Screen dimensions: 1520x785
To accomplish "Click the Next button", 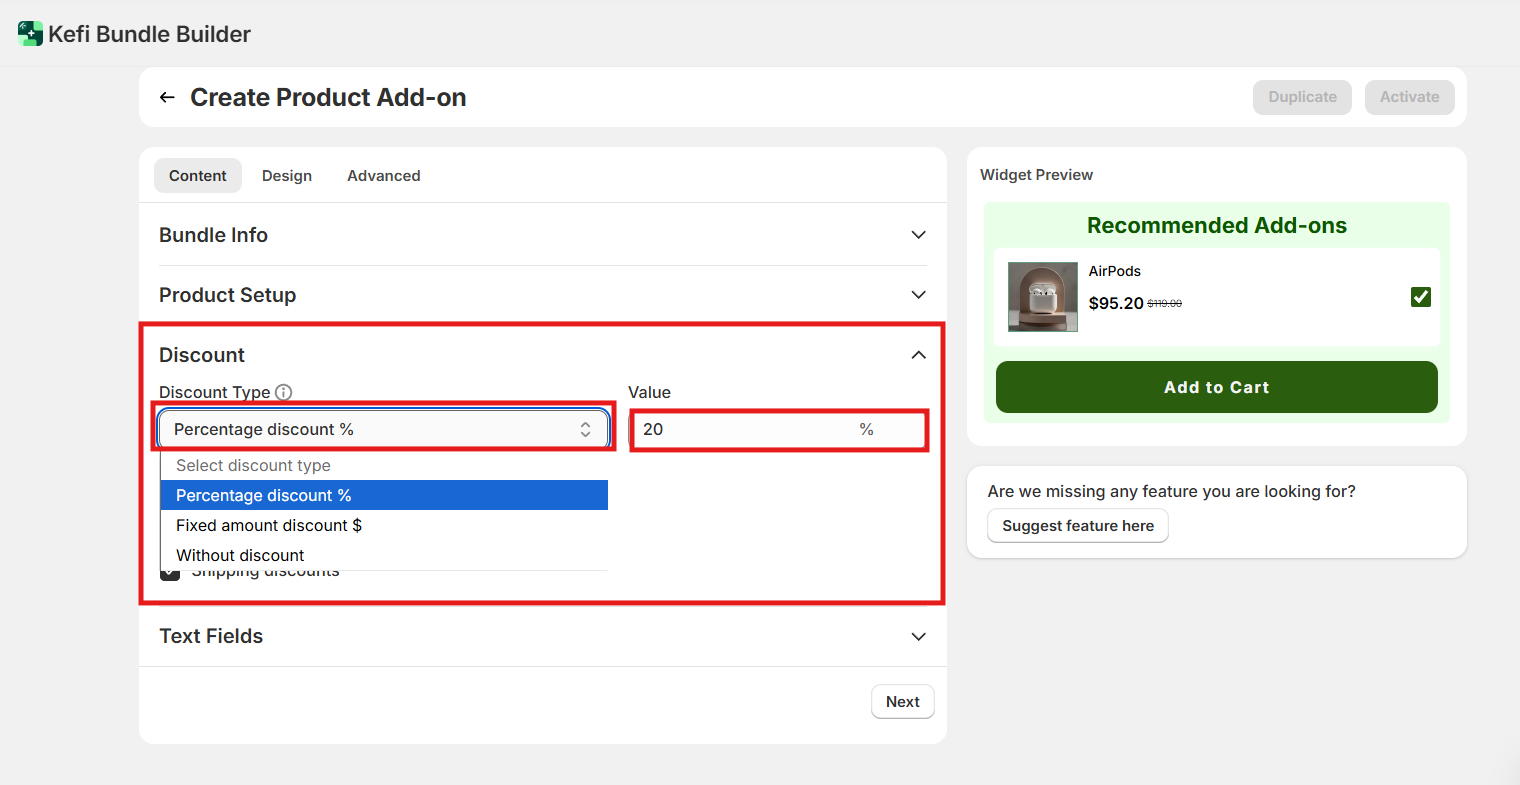I will coord(902,702).
